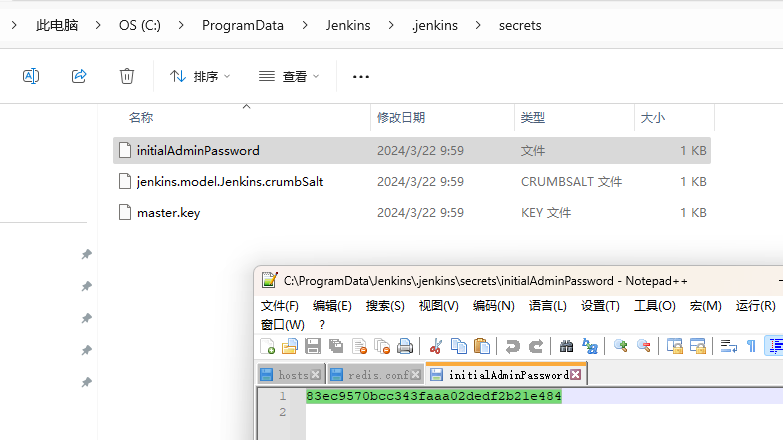This screenshot has height=440, width=783.
Task: Close the initialAdminPassword tab
Action: 576,375
